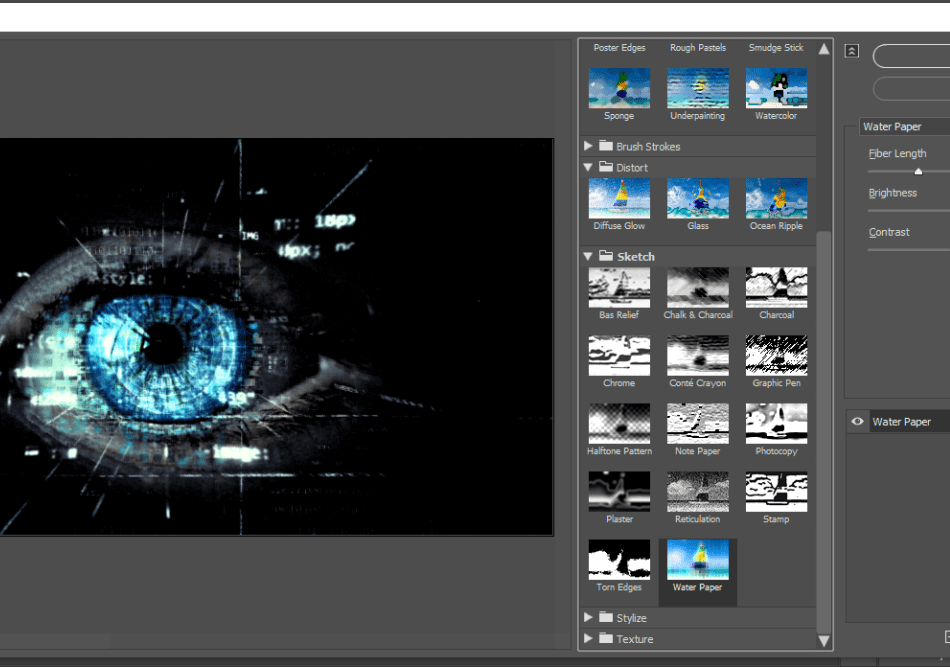Choose the Charcoal sketch filter thumbnail
This screenshot has width=950, height=667.
point(776,287)
